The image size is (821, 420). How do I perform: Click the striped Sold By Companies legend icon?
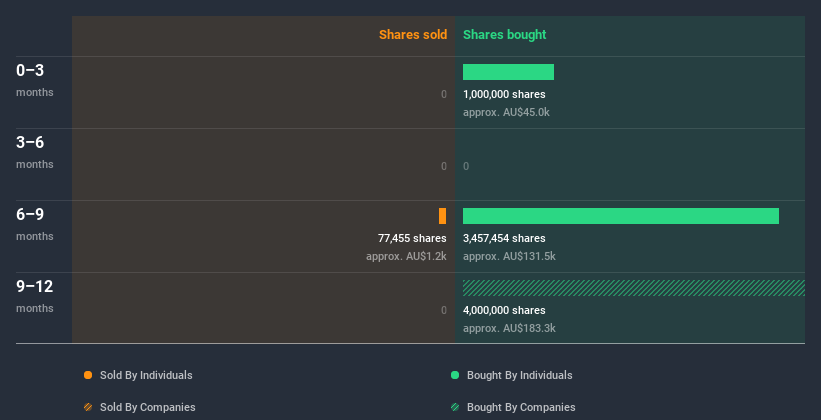[x=88, y=407]
